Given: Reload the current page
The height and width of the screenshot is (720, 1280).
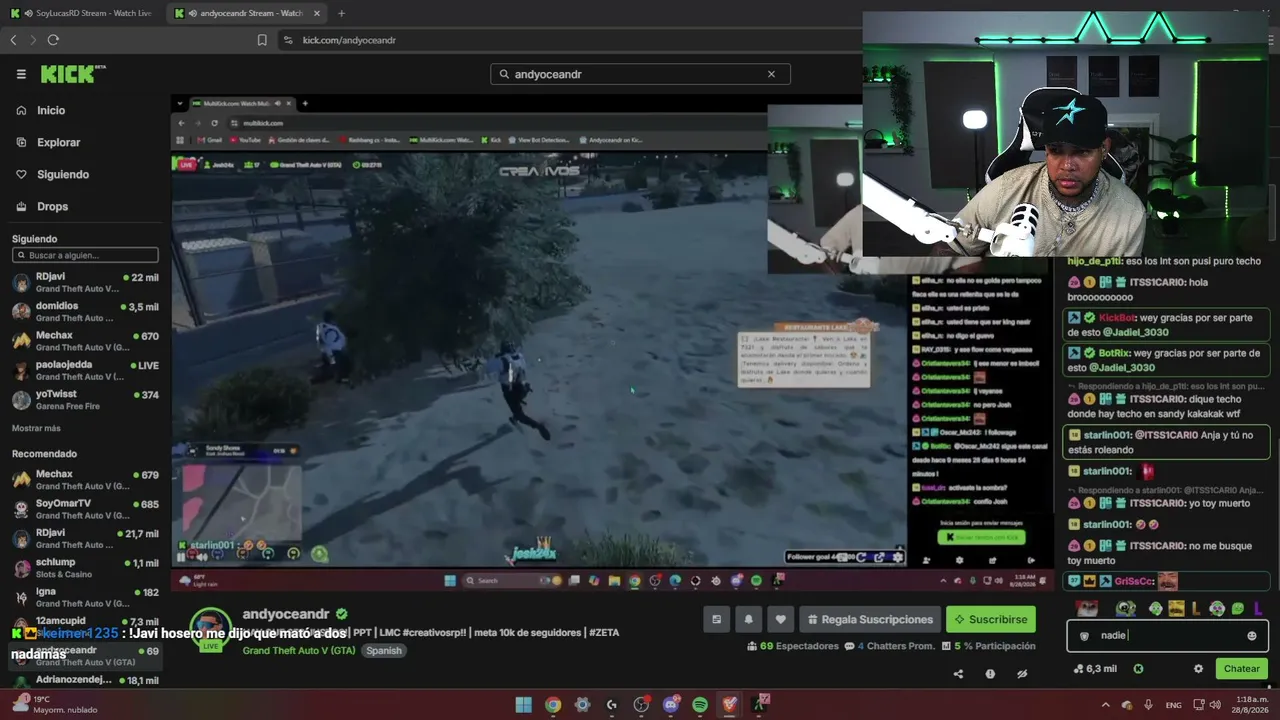Looking at the screenshot, I should [x=53, y=40].
